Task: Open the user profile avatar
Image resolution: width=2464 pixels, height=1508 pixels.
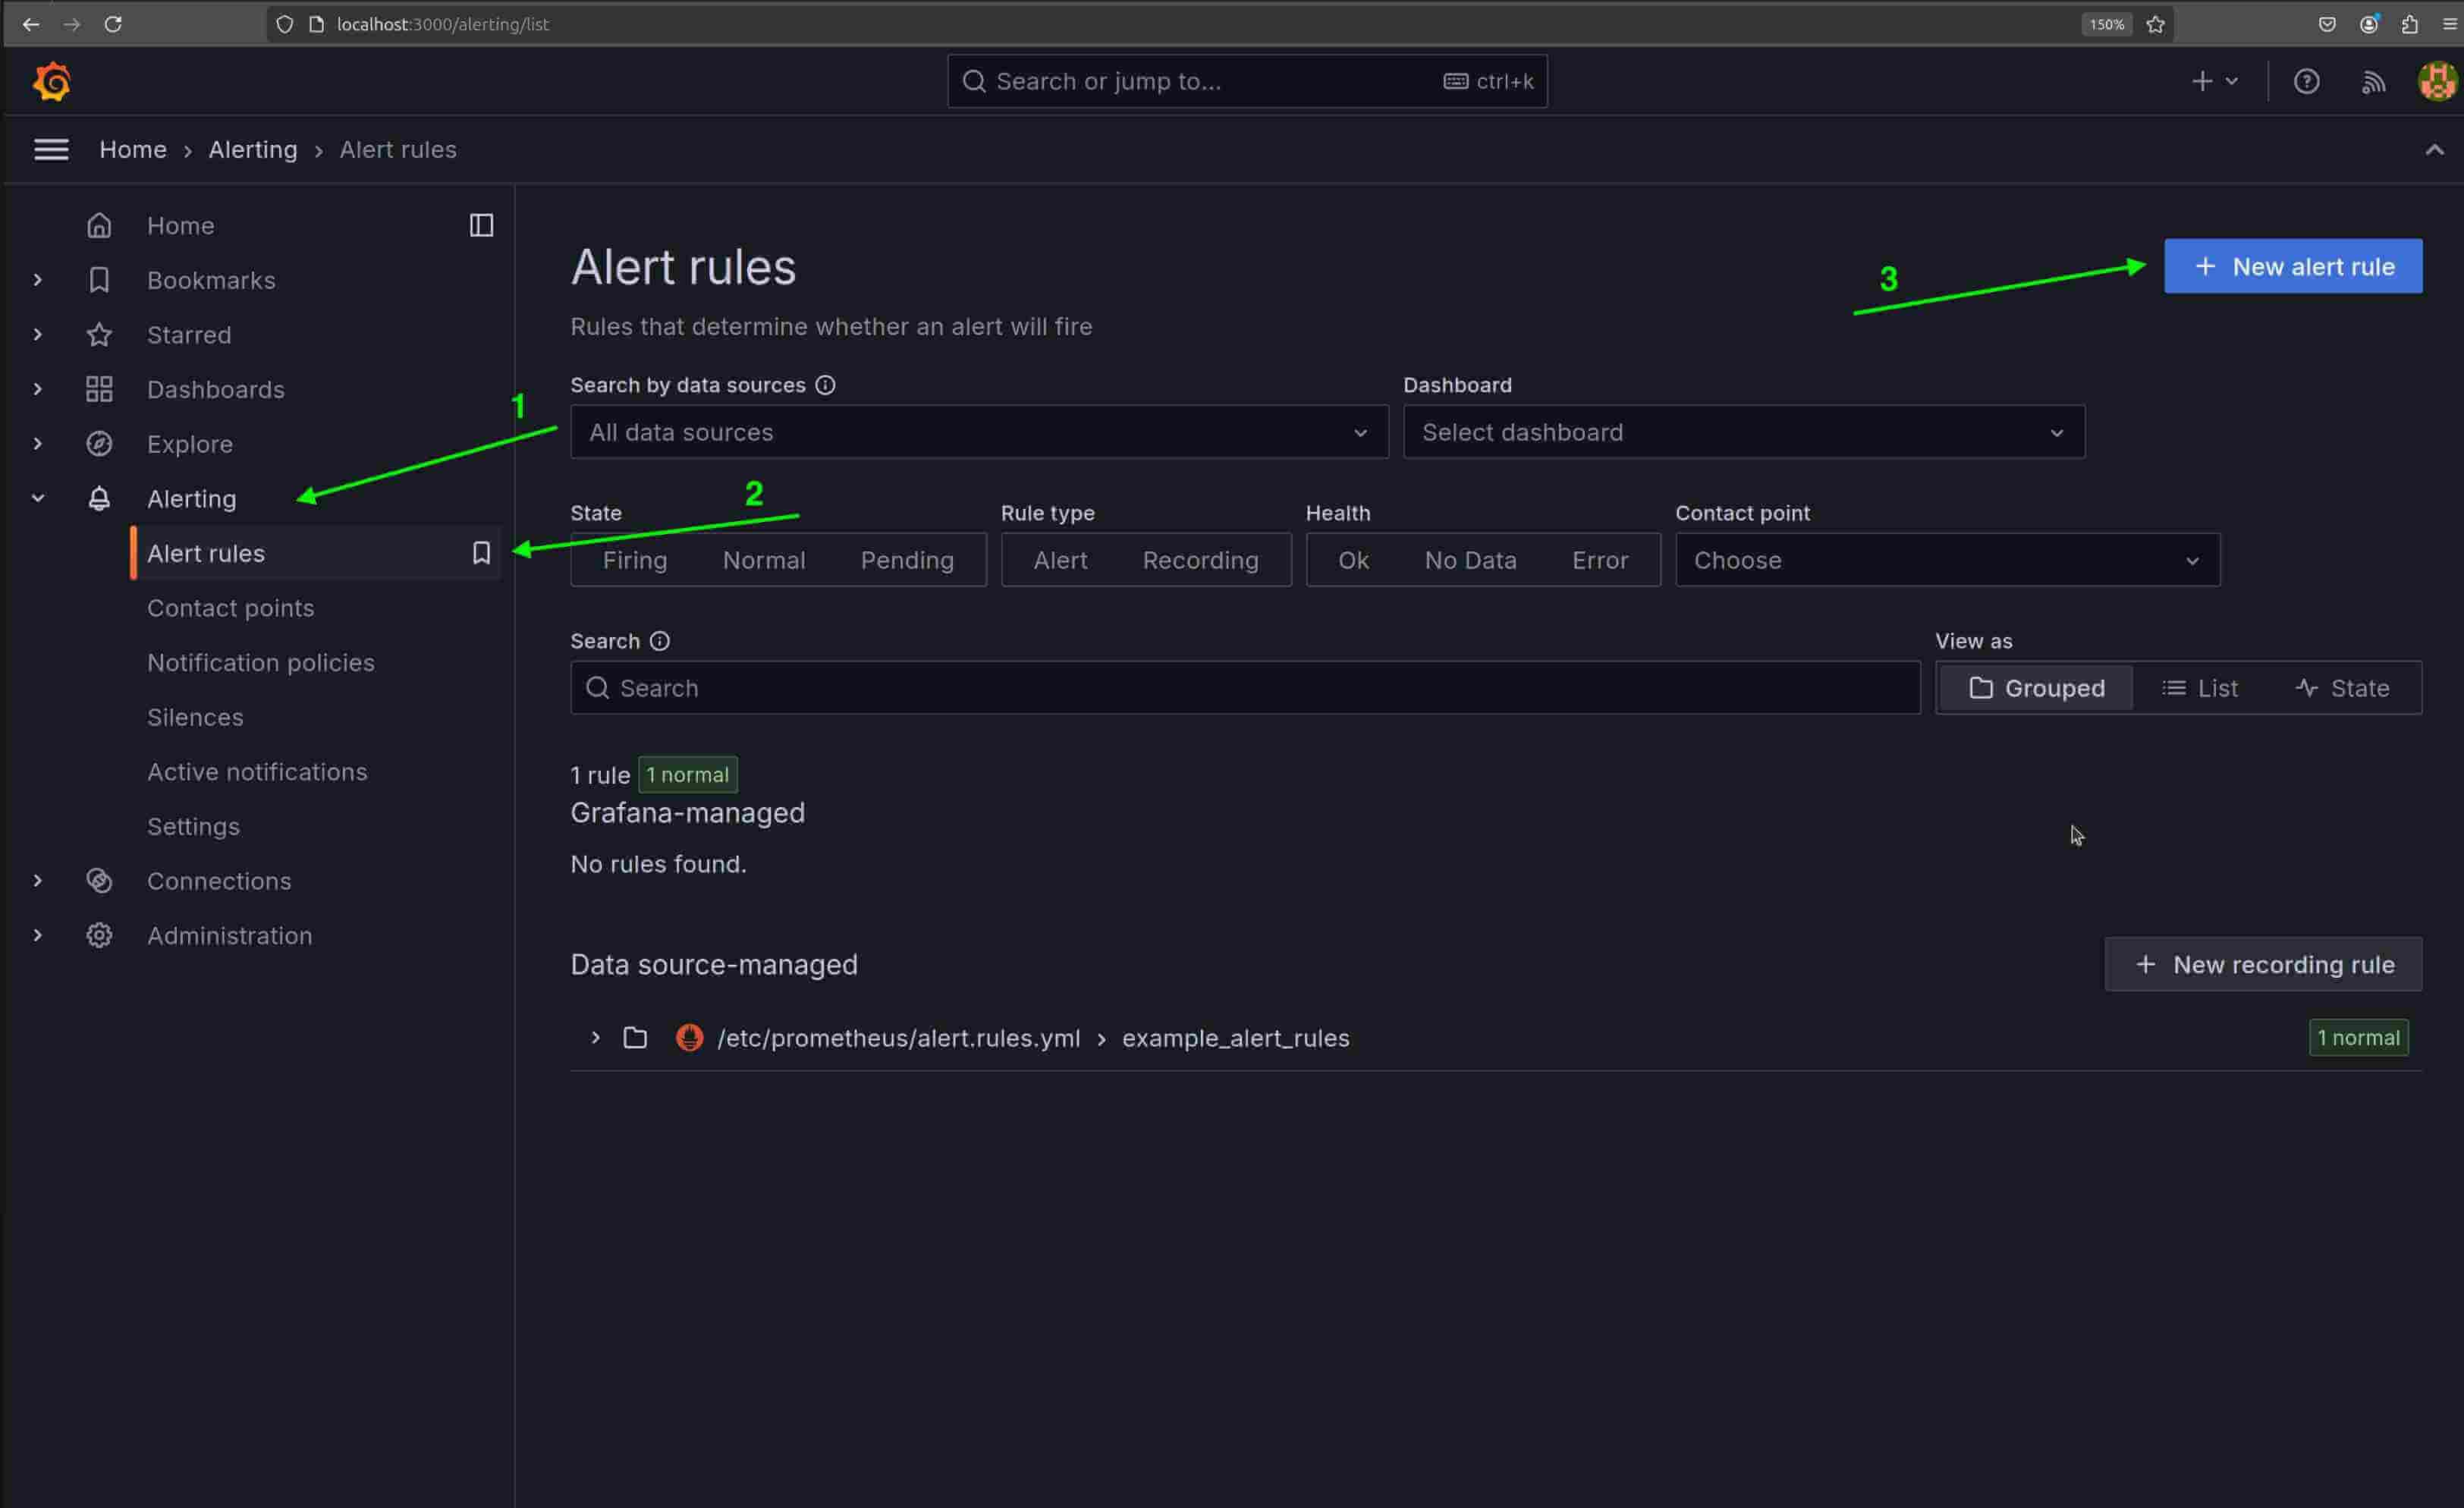Action: coord(2436,81)
